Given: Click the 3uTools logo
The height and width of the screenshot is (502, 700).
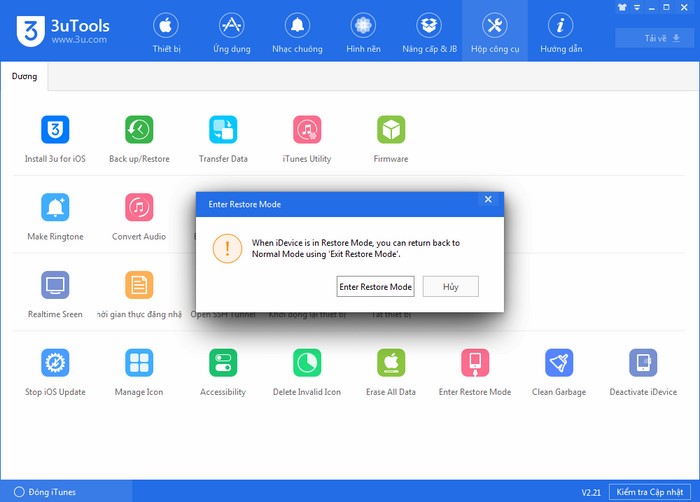Looking at the screenshot, I should 63,30.
